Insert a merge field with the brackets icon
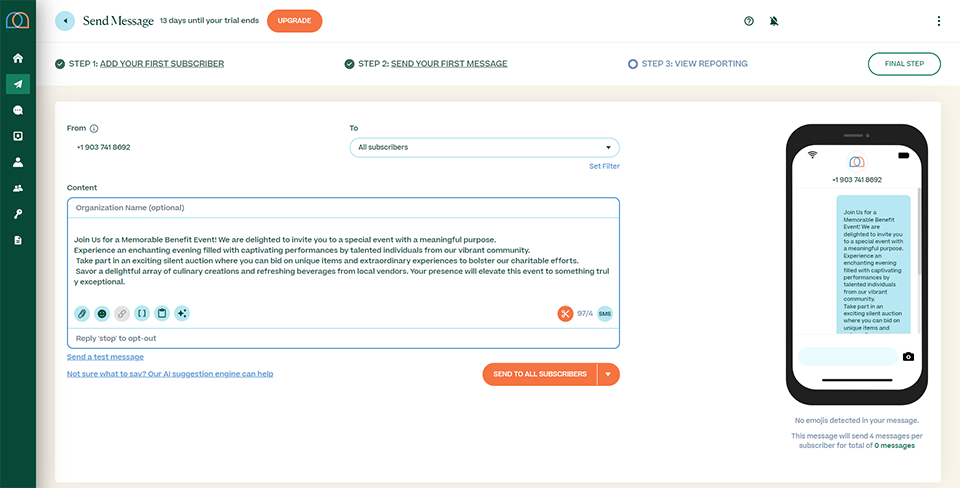The image size is (960, 488). coord(142,313)
